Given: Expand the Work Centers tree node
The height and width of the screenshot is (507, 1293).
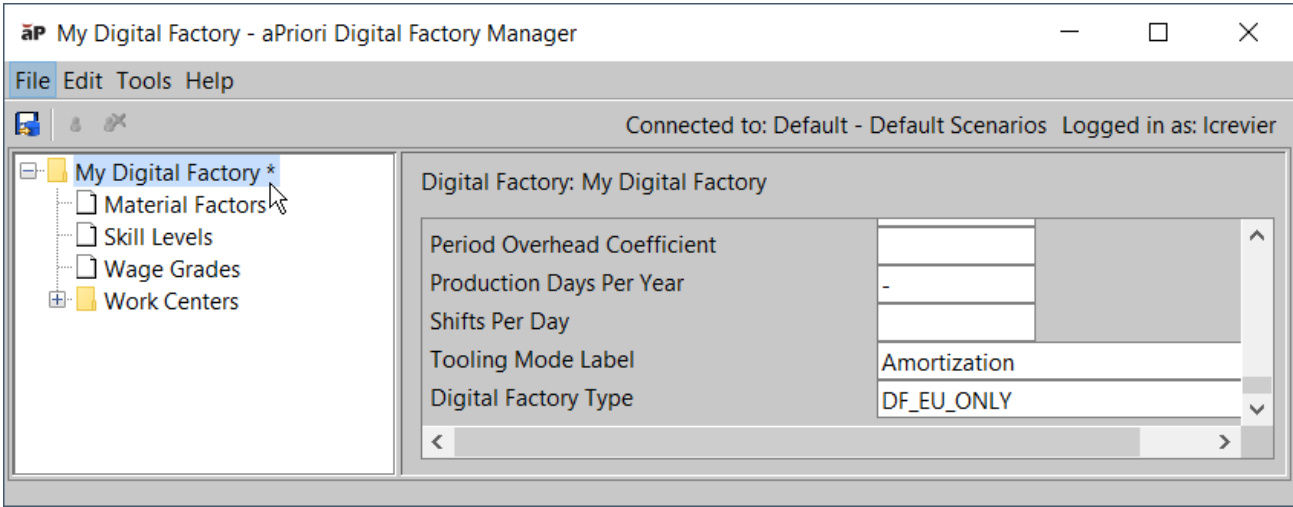Looking at the screenshot, I should (x=57, y=300).
